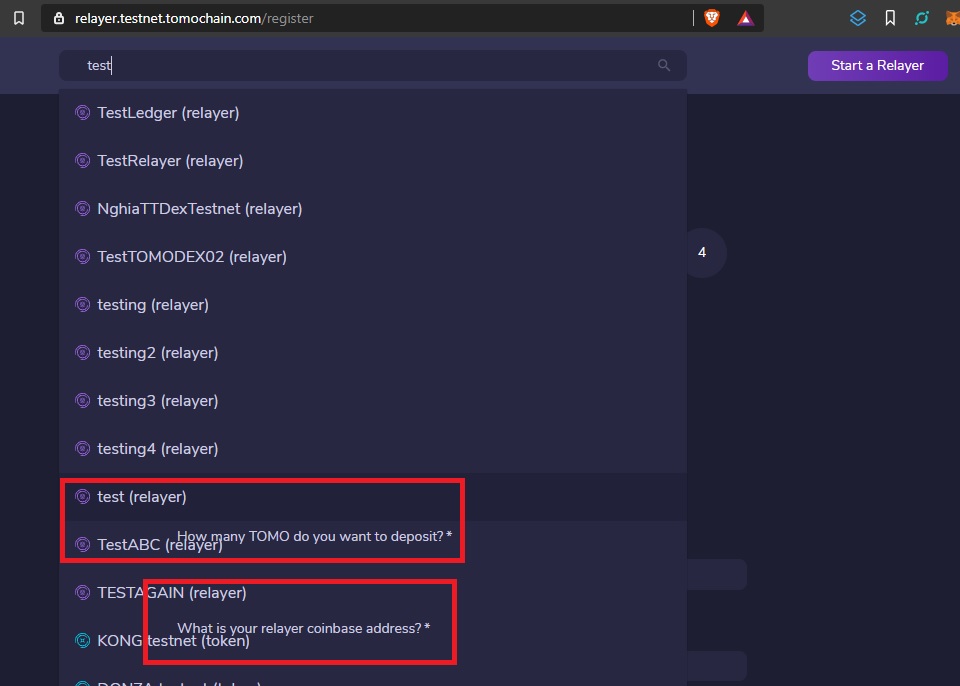Click the site lock icon in address bar
Screen dimensions: 960x686
59,18
